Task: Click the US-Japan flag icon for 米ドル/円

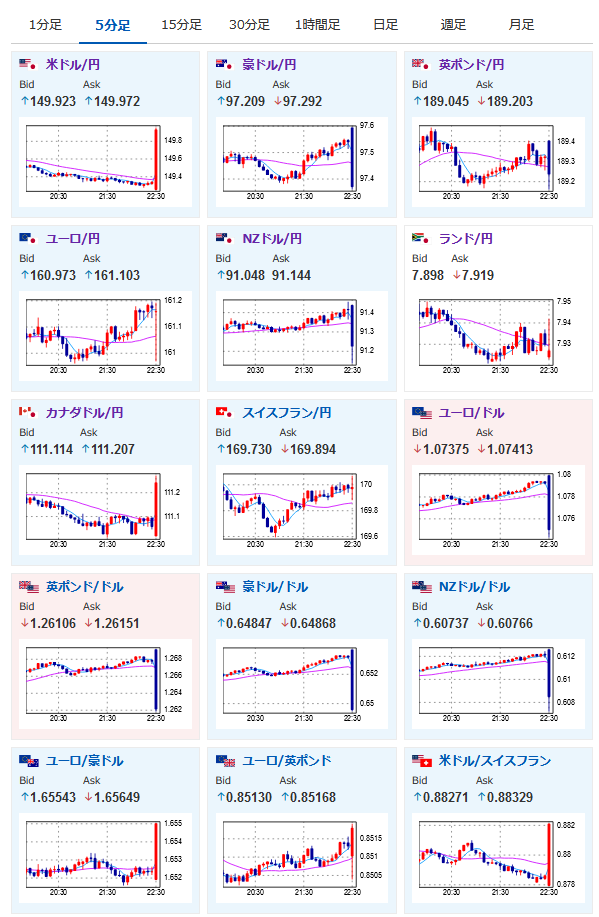Action: point(27,64)
